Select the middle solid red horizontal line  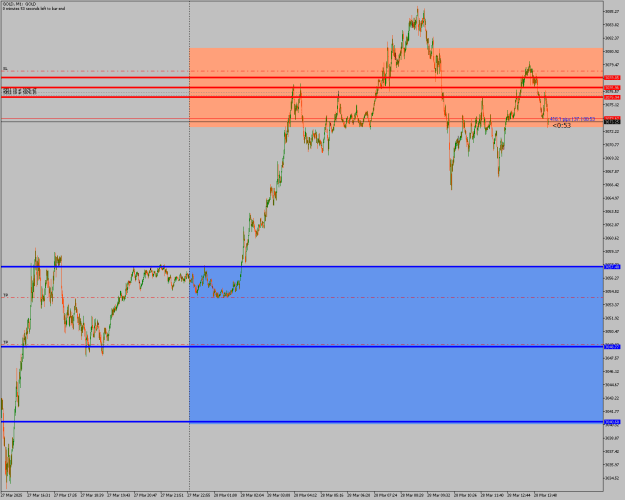(x=302, y=87)
